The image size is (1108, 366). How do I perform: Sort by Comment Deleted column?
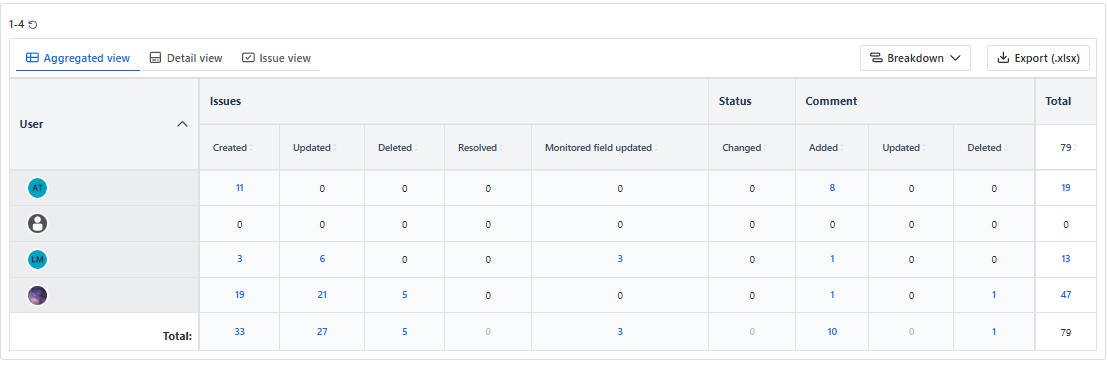click(x=986, y=148)
